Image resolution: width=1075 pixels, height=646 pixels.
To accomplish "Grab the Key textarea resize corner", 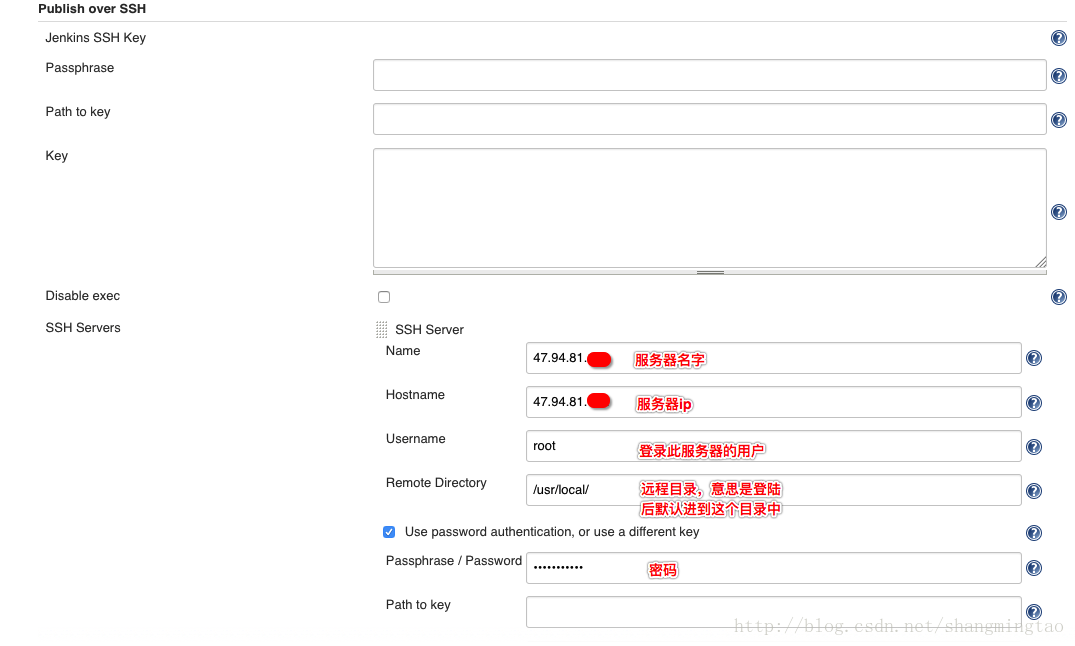I will (1041, 262).
